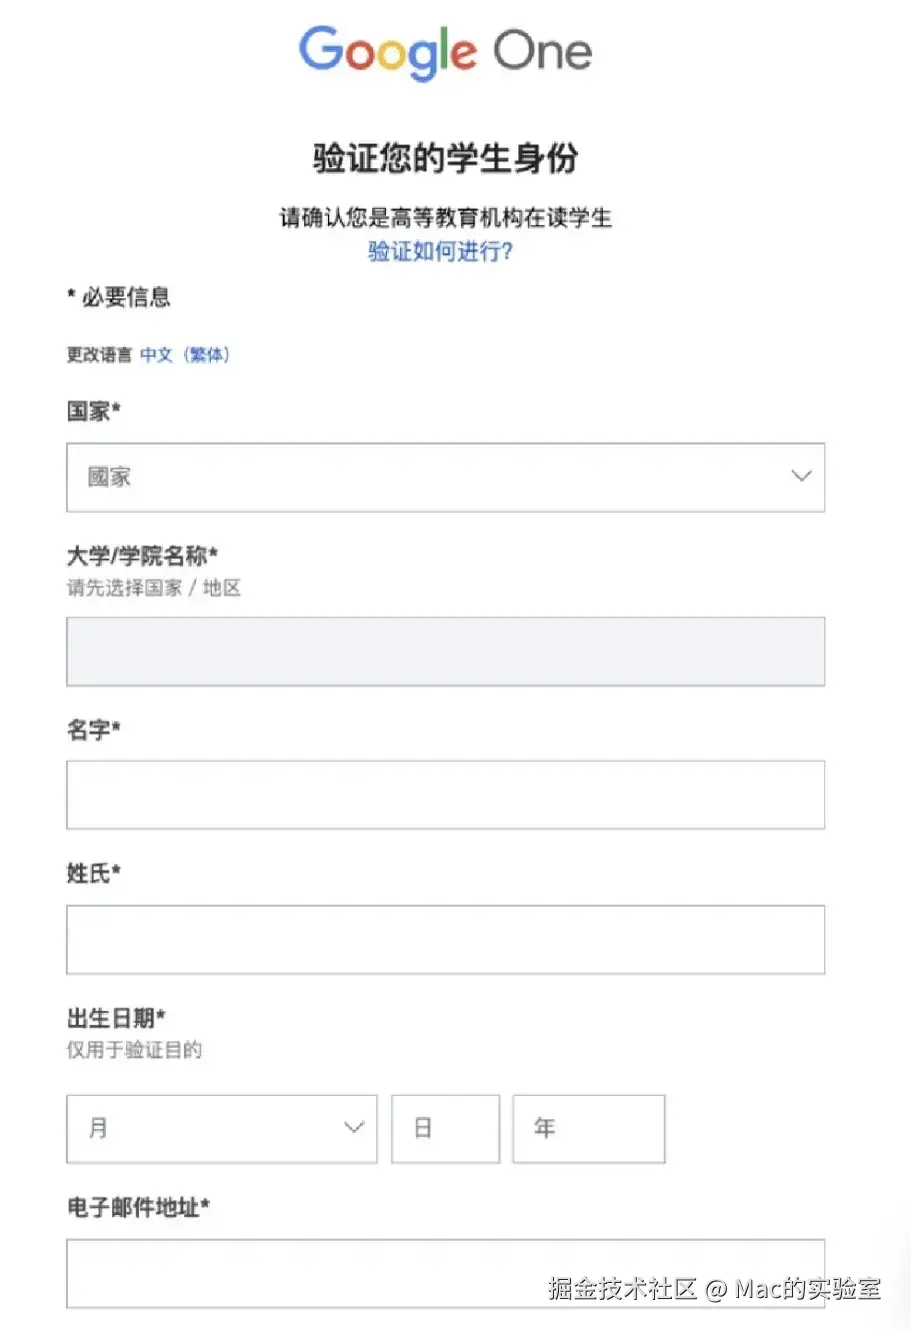
Task: Click the chevron arrow in 月 selector
Action: (x=353, y=1128)
